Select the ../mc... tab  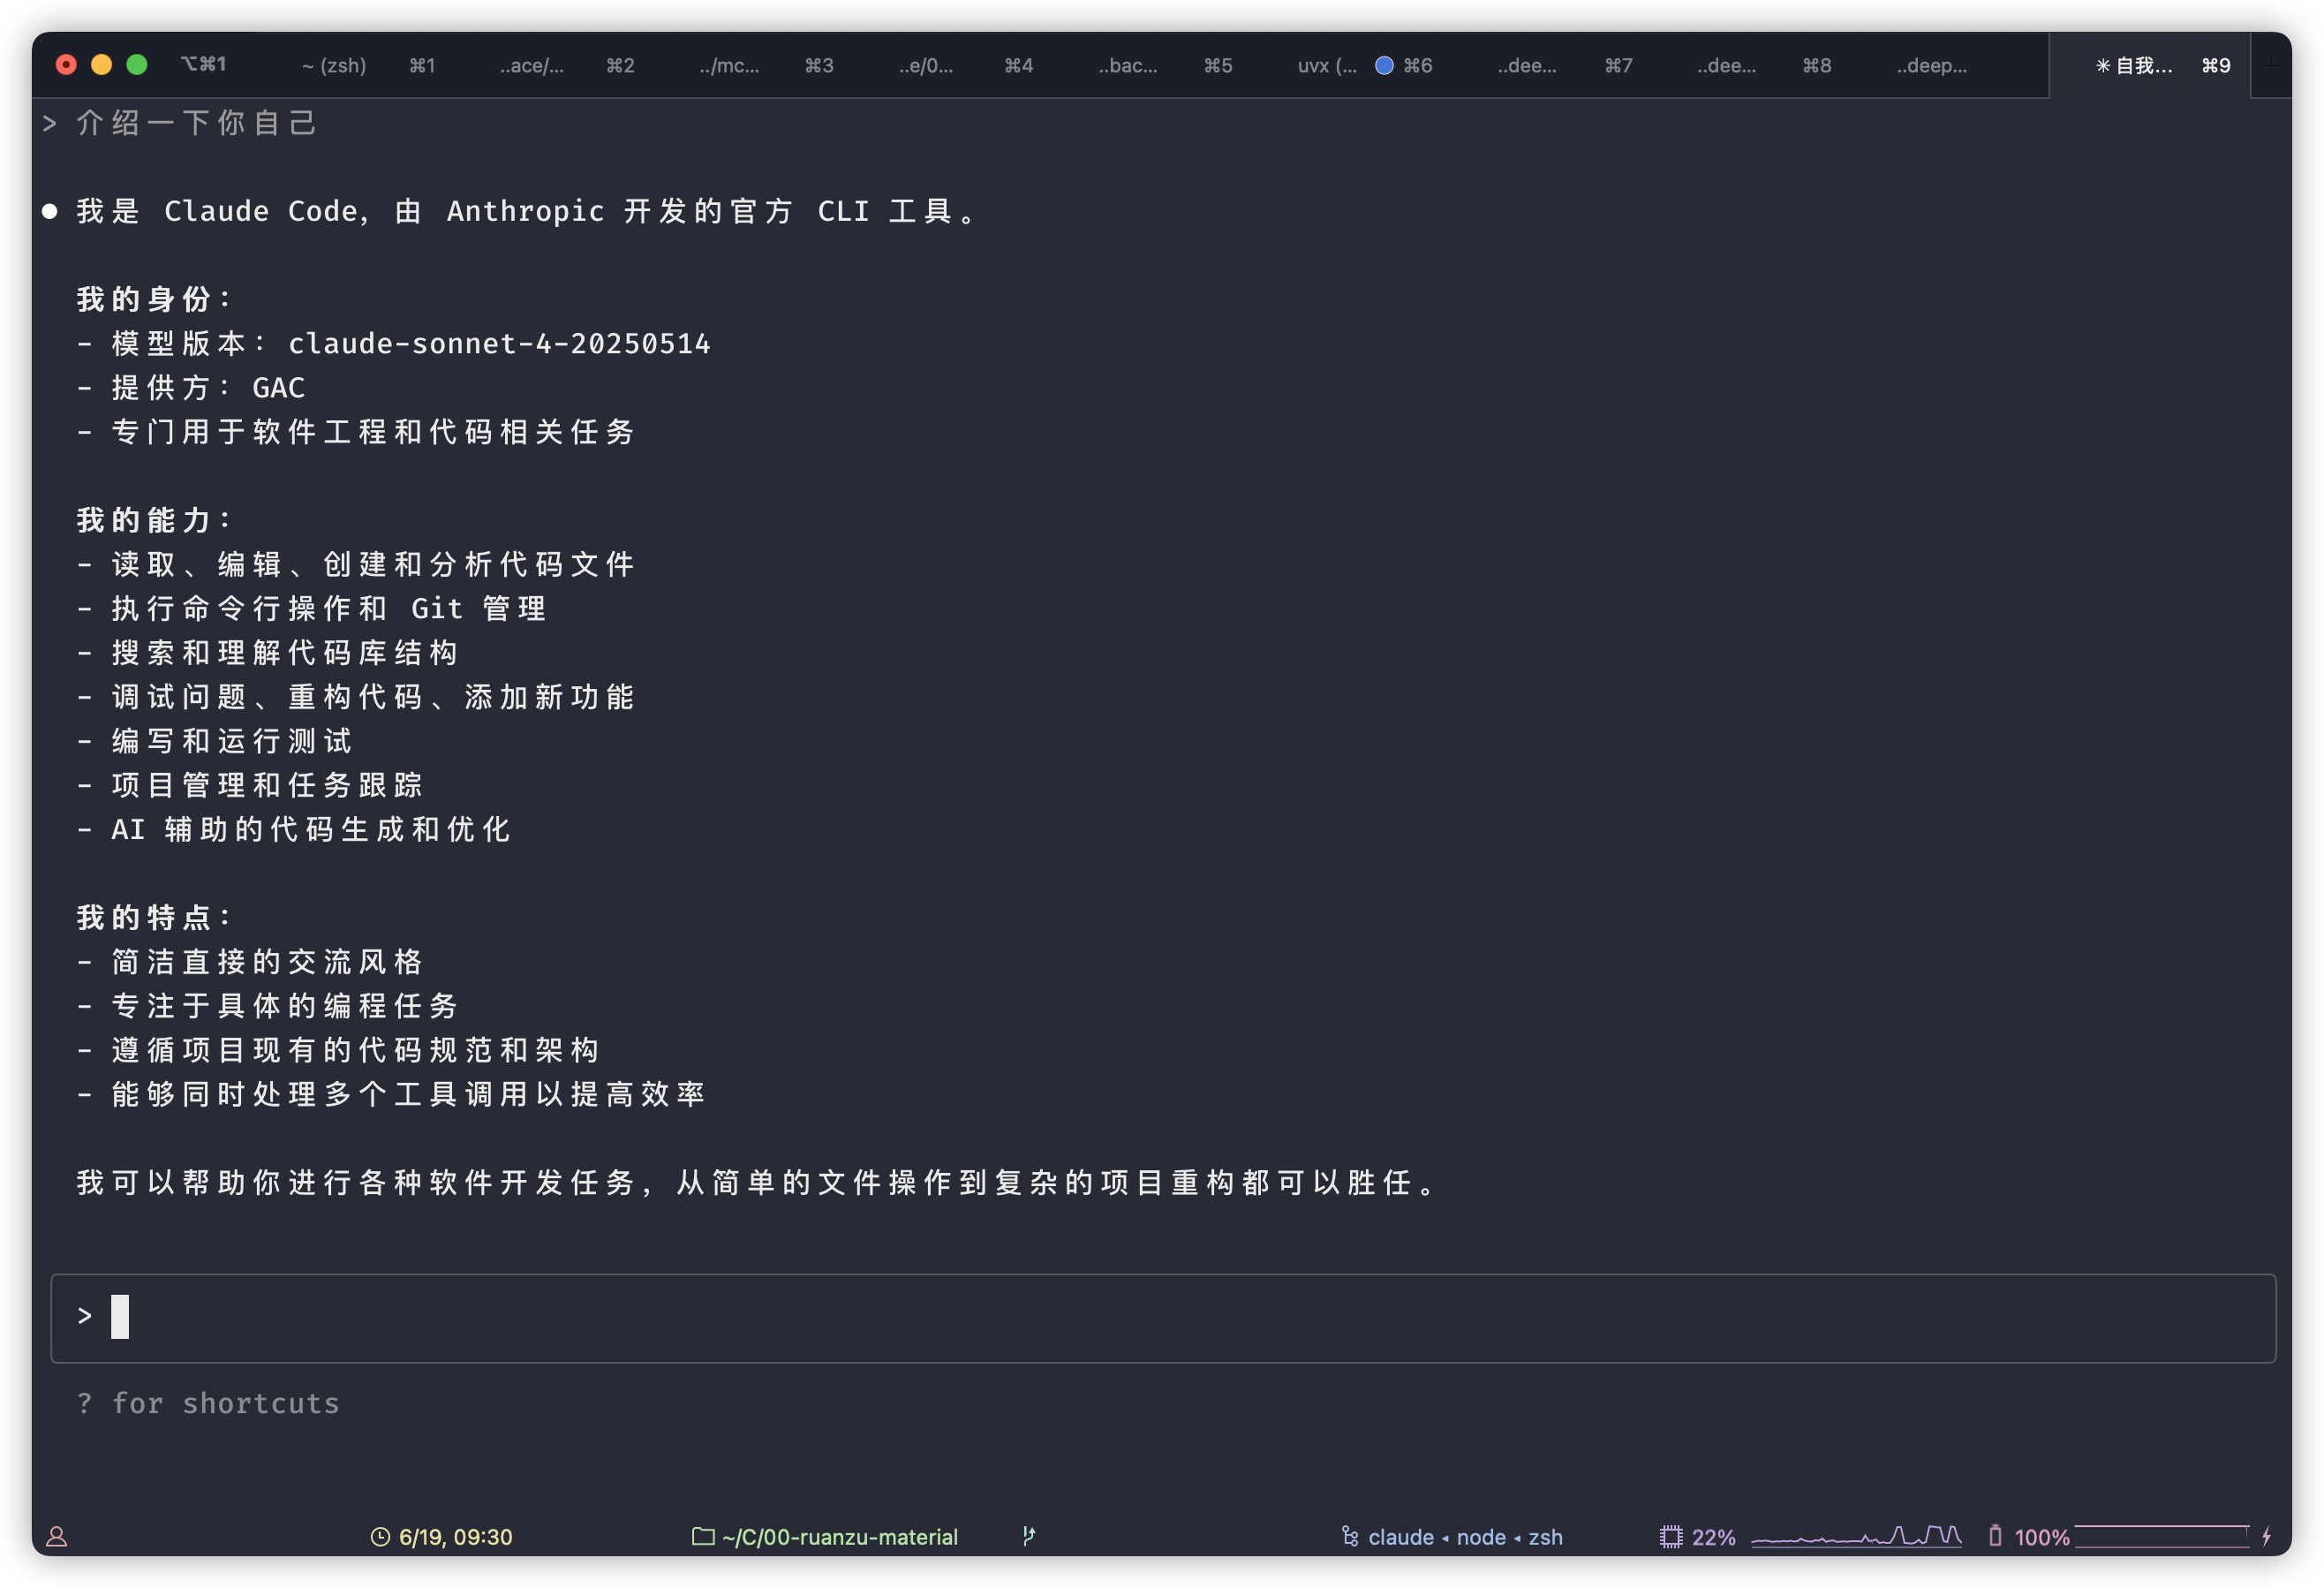729,66
